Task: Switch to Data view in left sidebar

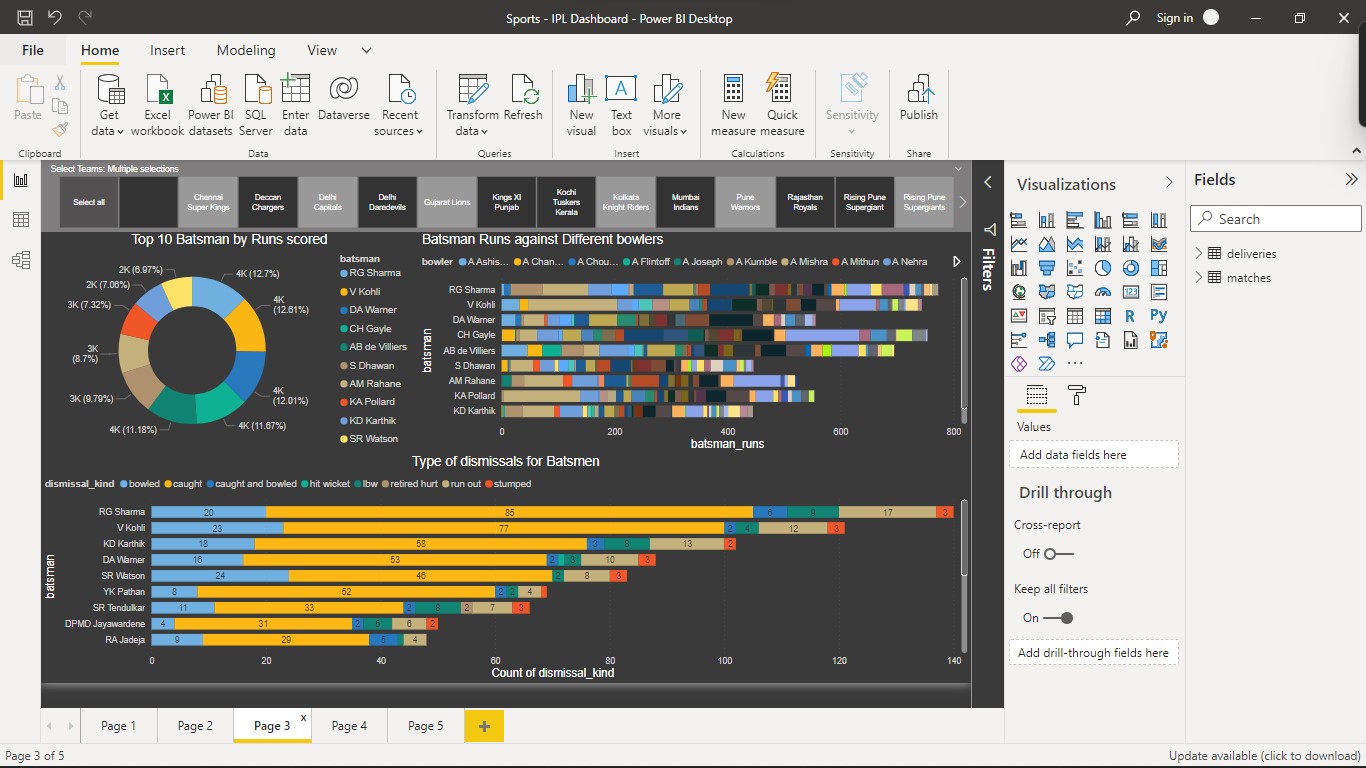Action: [x=21, y=220]
